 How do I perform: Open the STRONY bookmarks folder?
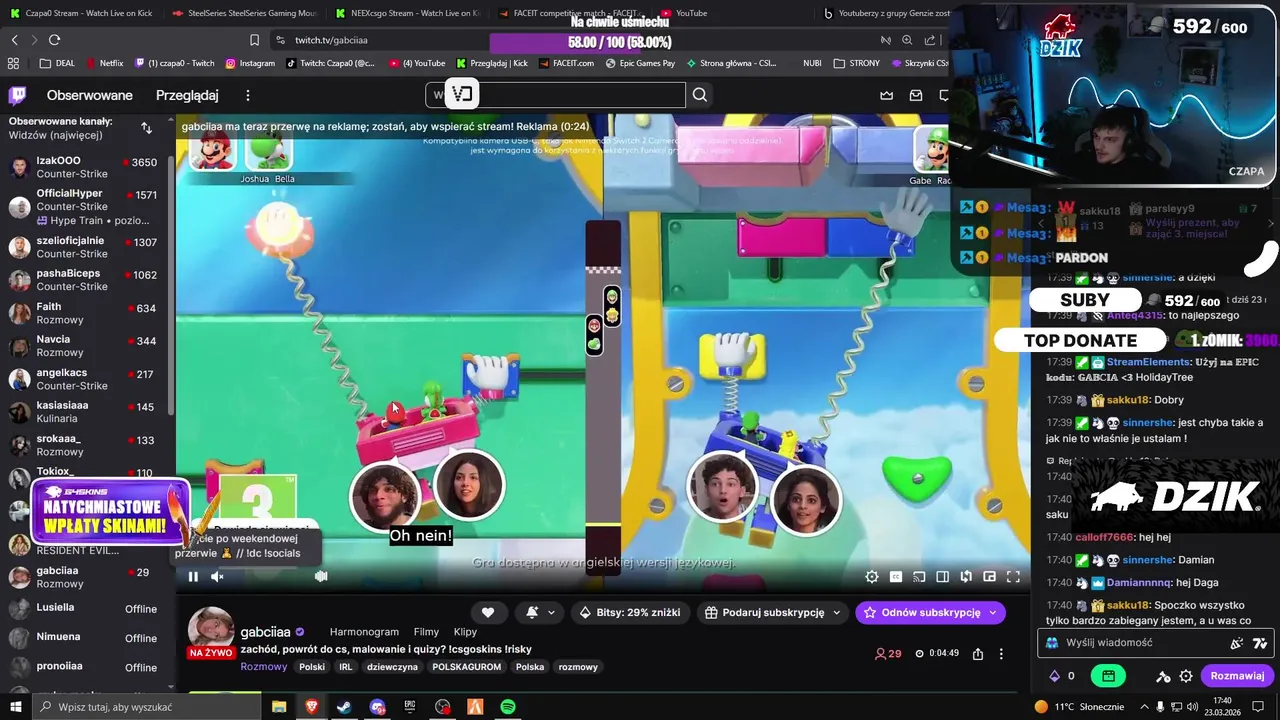pyautogui.click(x=856, y=63)
